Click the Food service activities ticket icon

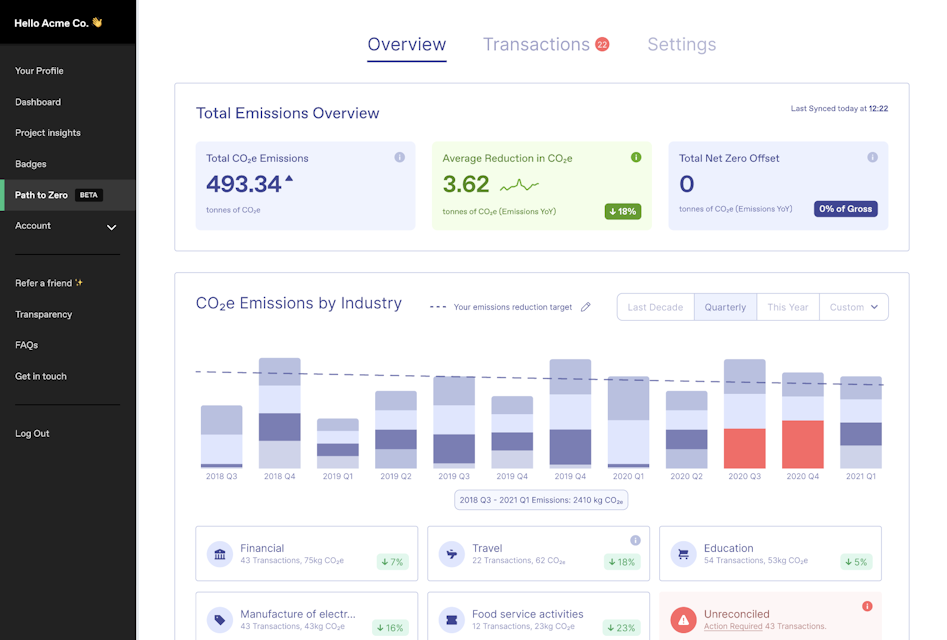coord(452,620)
